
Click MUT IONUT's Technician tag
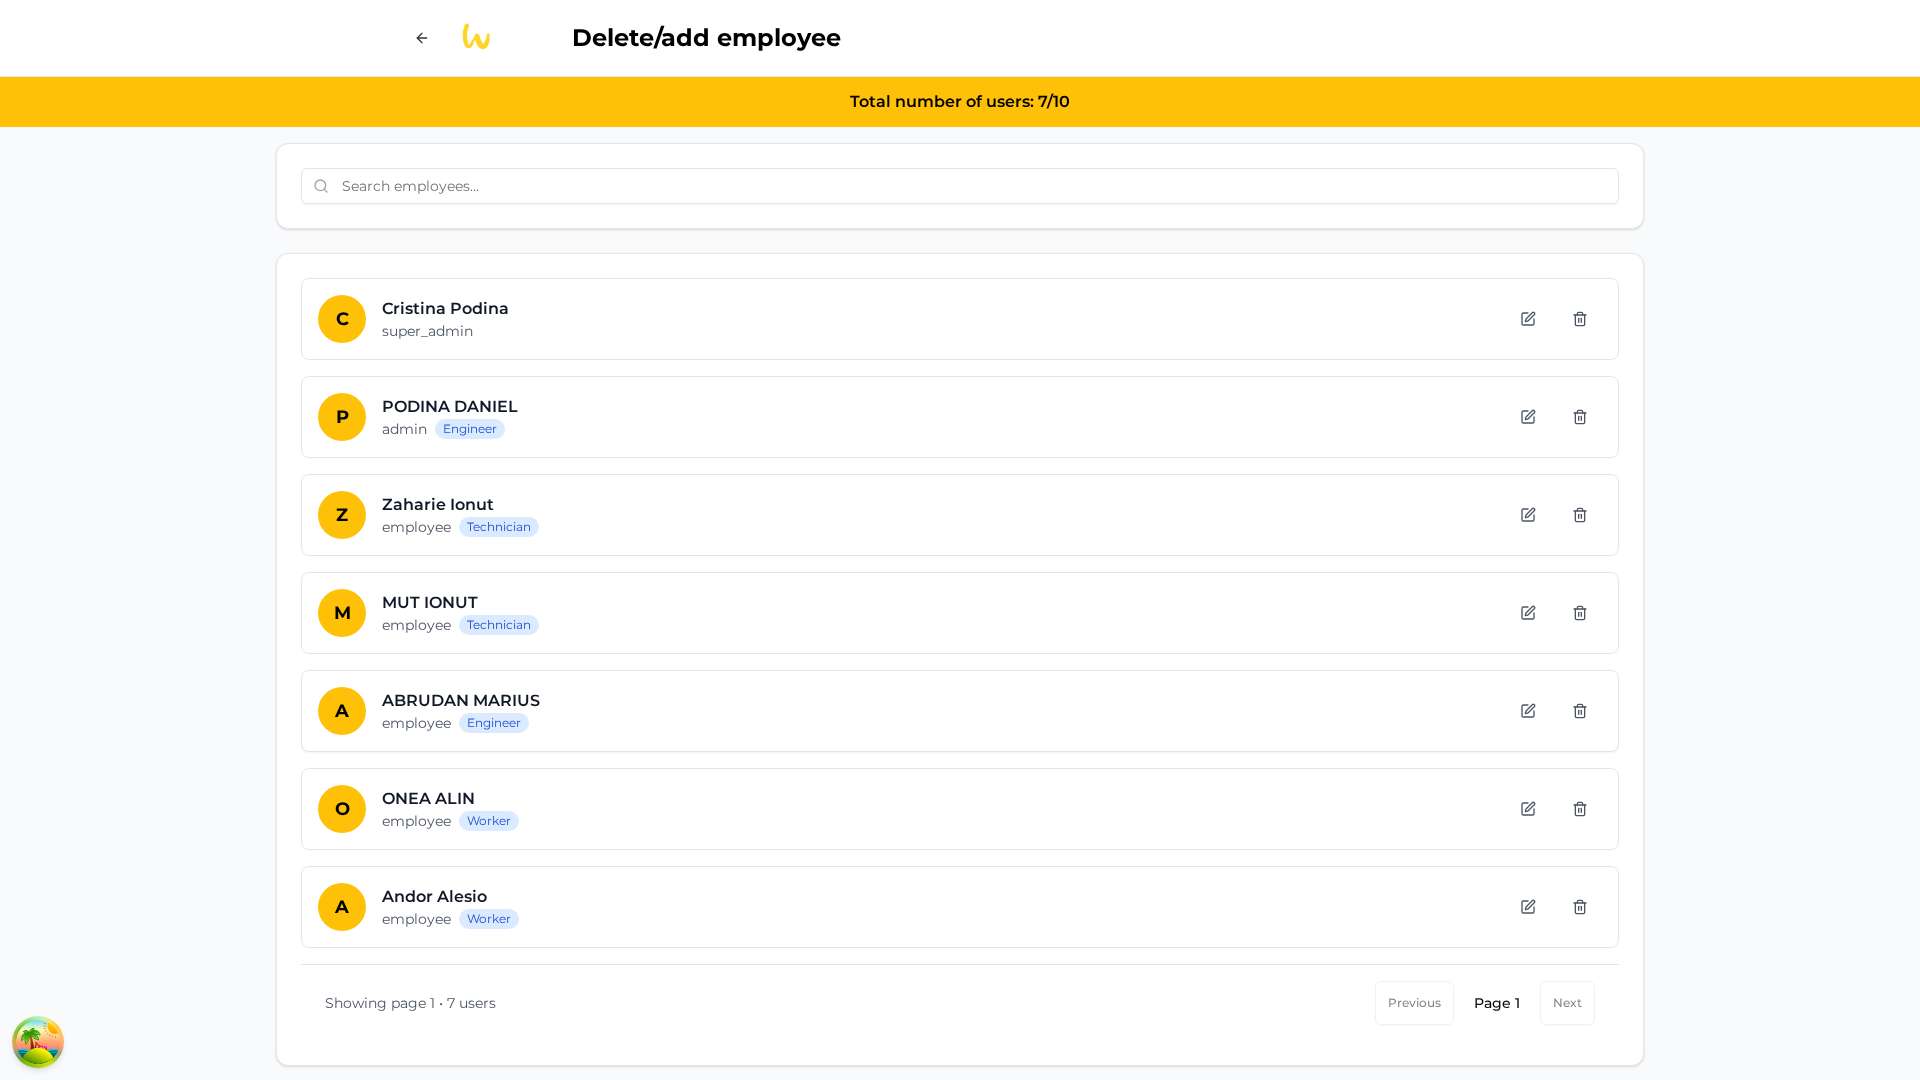coord(499,625)
